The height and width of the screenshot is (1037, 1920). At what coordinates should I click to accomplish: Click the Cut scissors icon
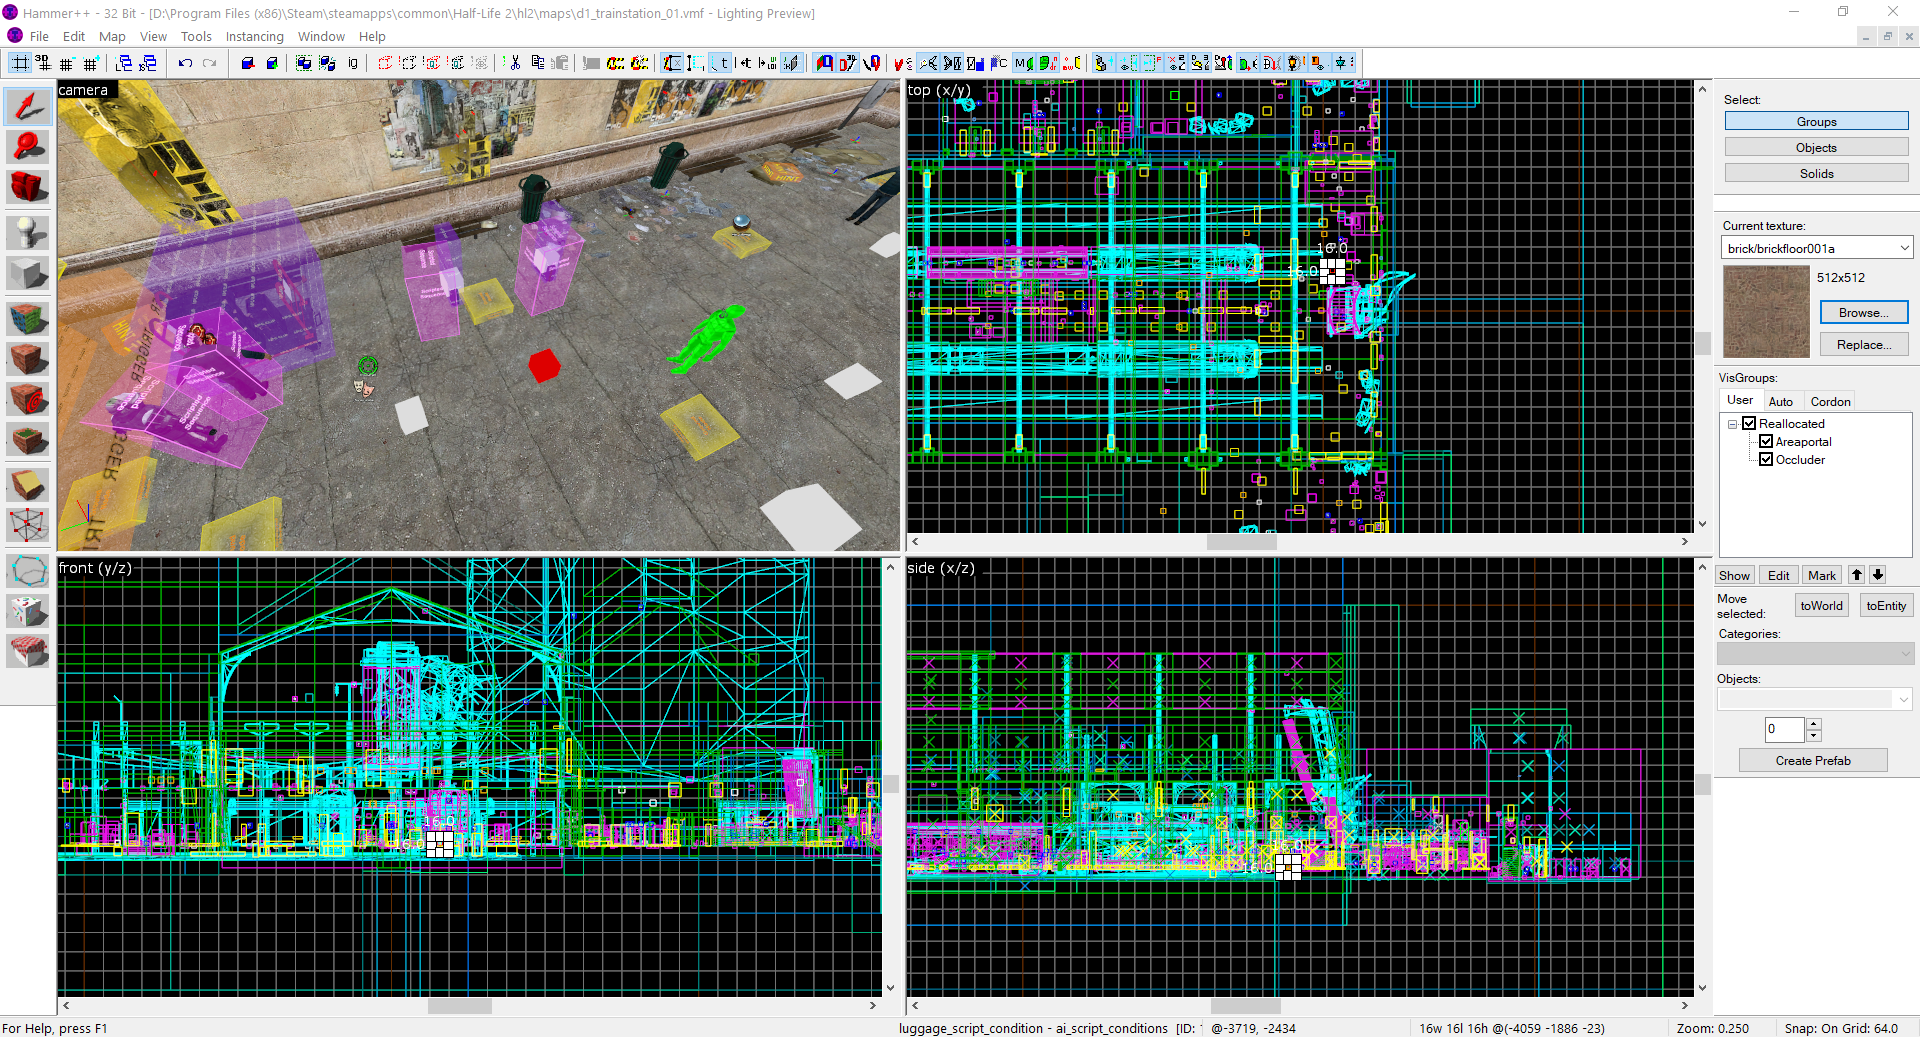(x=514, y=63)
